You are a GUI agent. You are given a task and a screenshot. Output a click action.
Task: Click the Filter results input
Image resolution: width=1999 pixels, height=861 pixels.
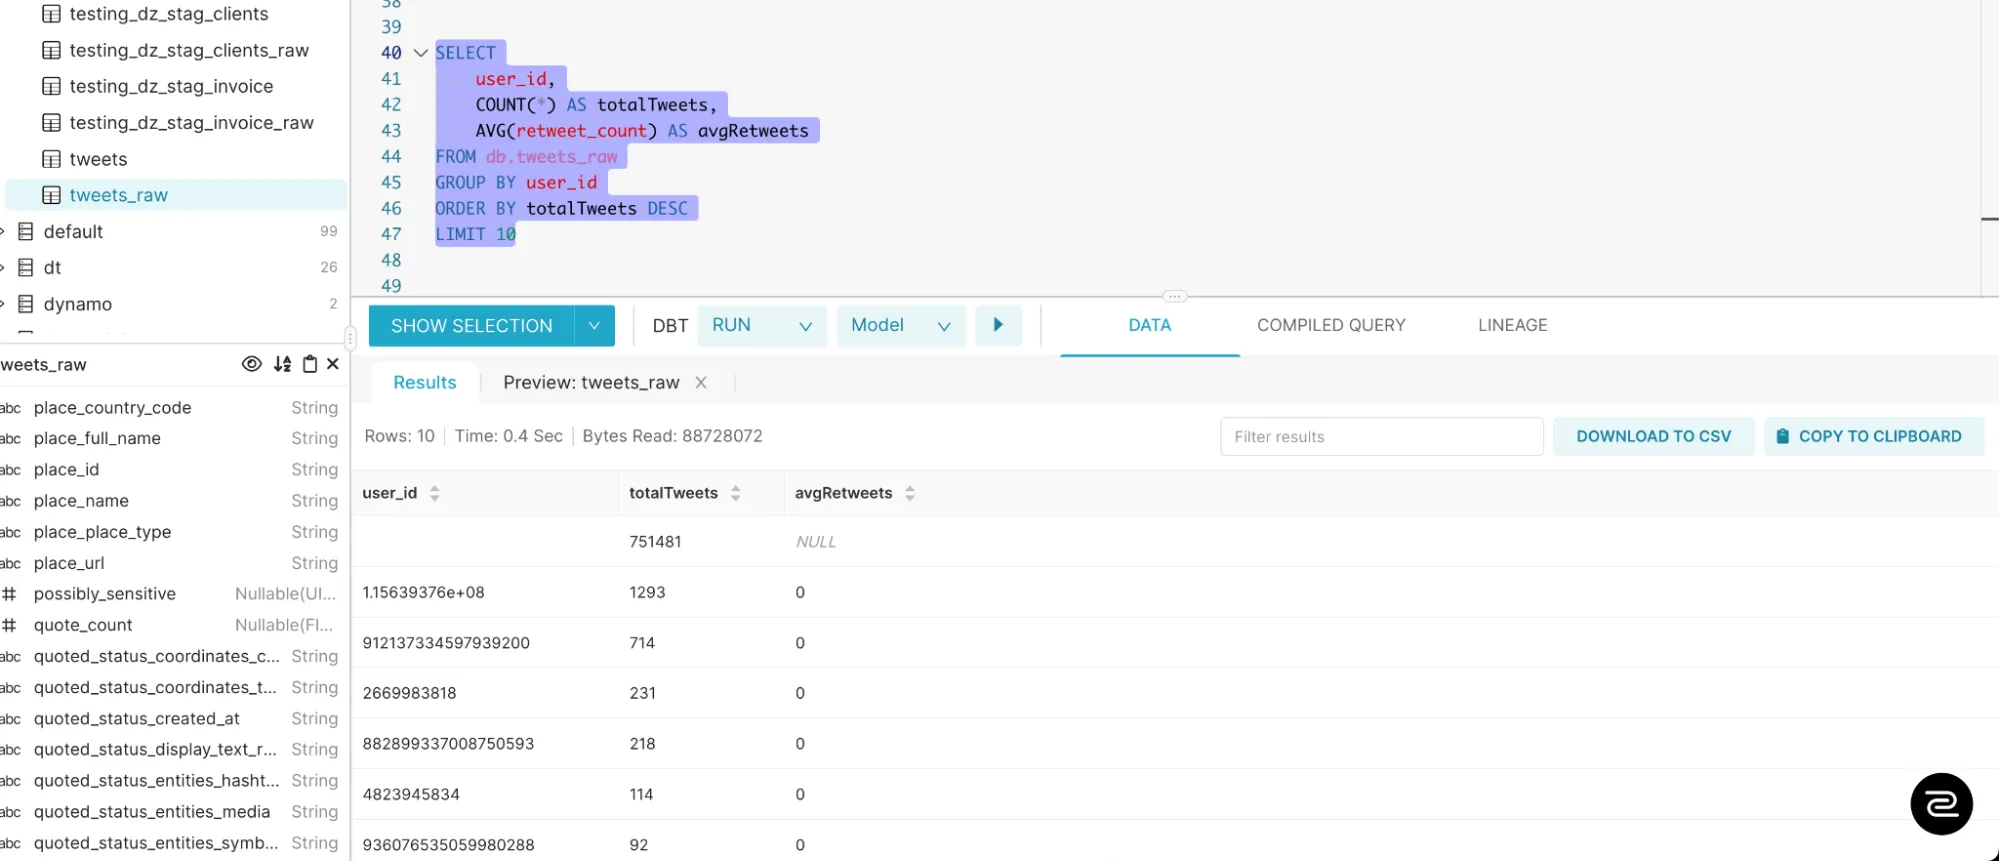[x=1381, y=436]
